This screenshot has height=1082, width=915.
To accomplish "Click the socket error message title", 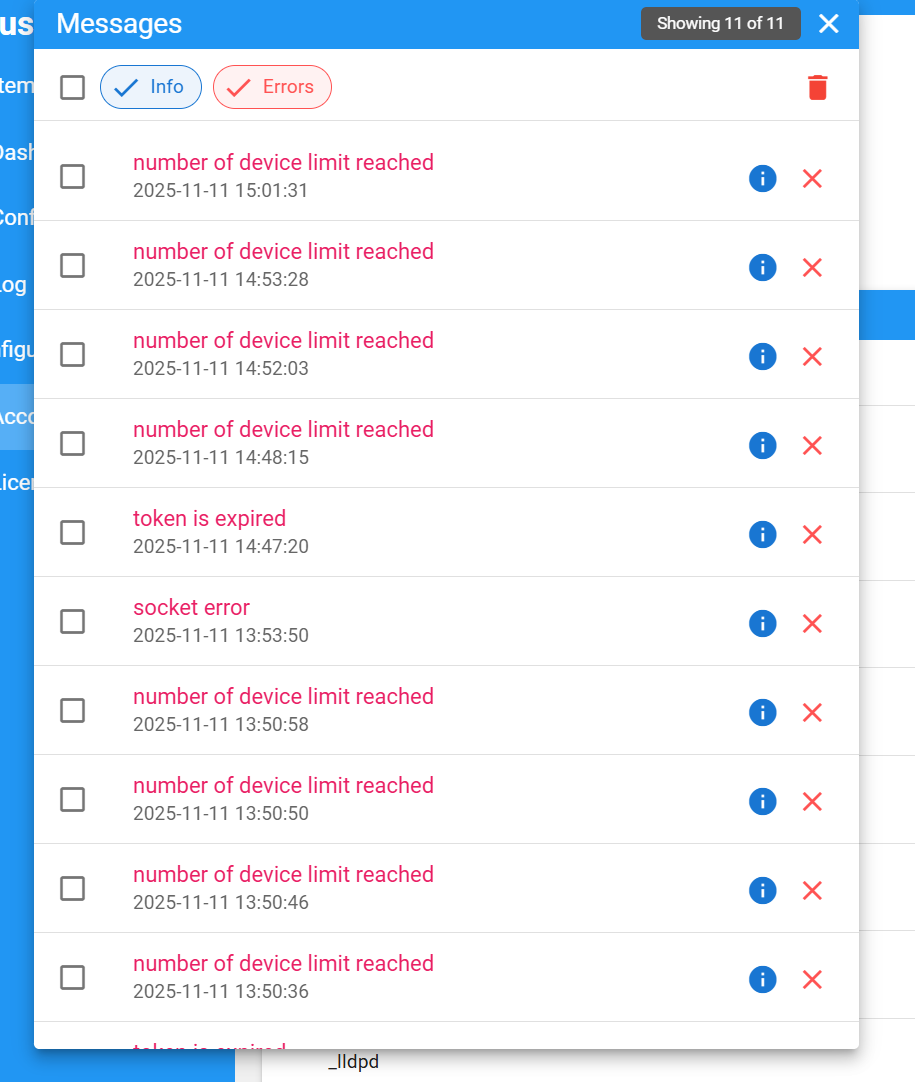I will pos(191,608).
